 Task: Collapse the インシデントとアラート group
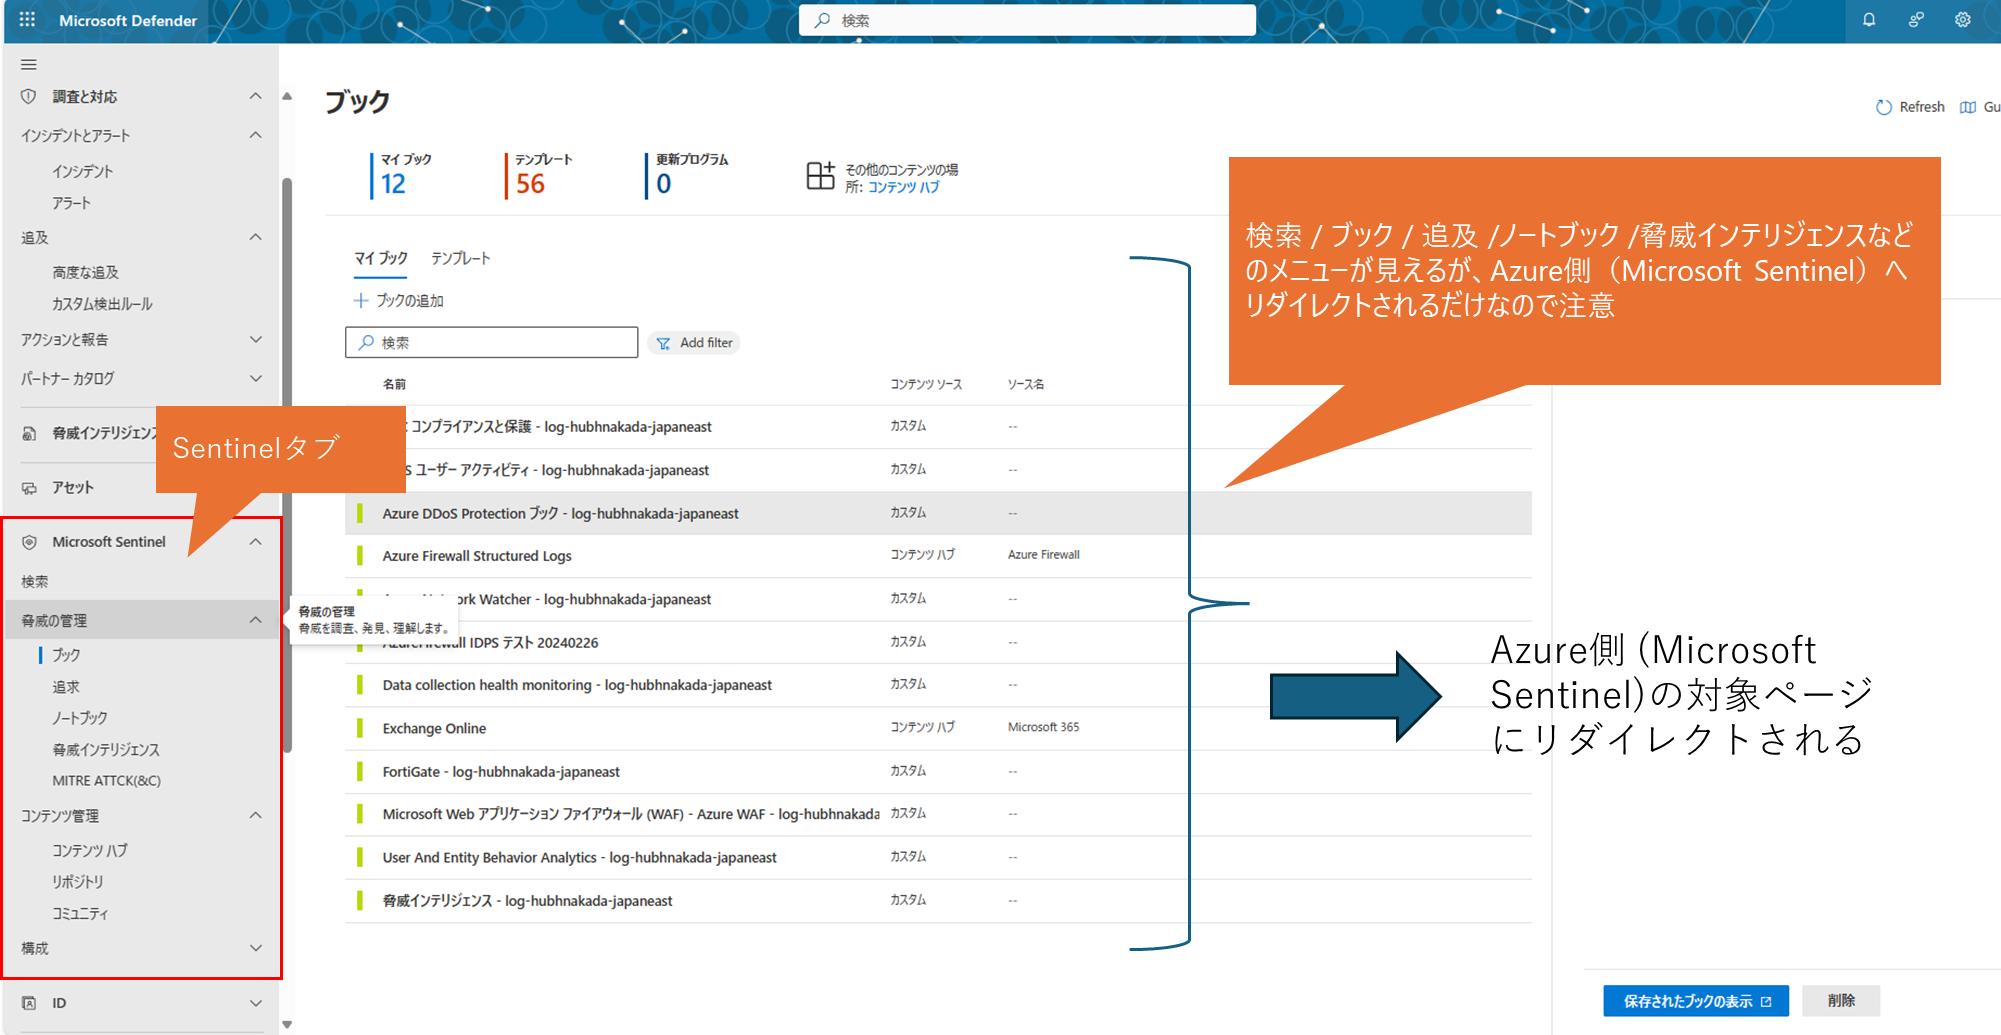click(256, 135)
